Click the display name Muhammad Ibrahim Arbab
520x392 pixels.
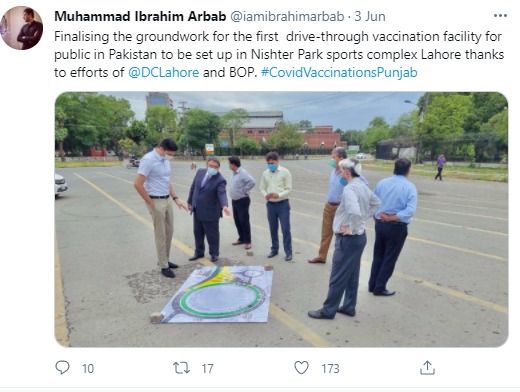pos(140,16)
